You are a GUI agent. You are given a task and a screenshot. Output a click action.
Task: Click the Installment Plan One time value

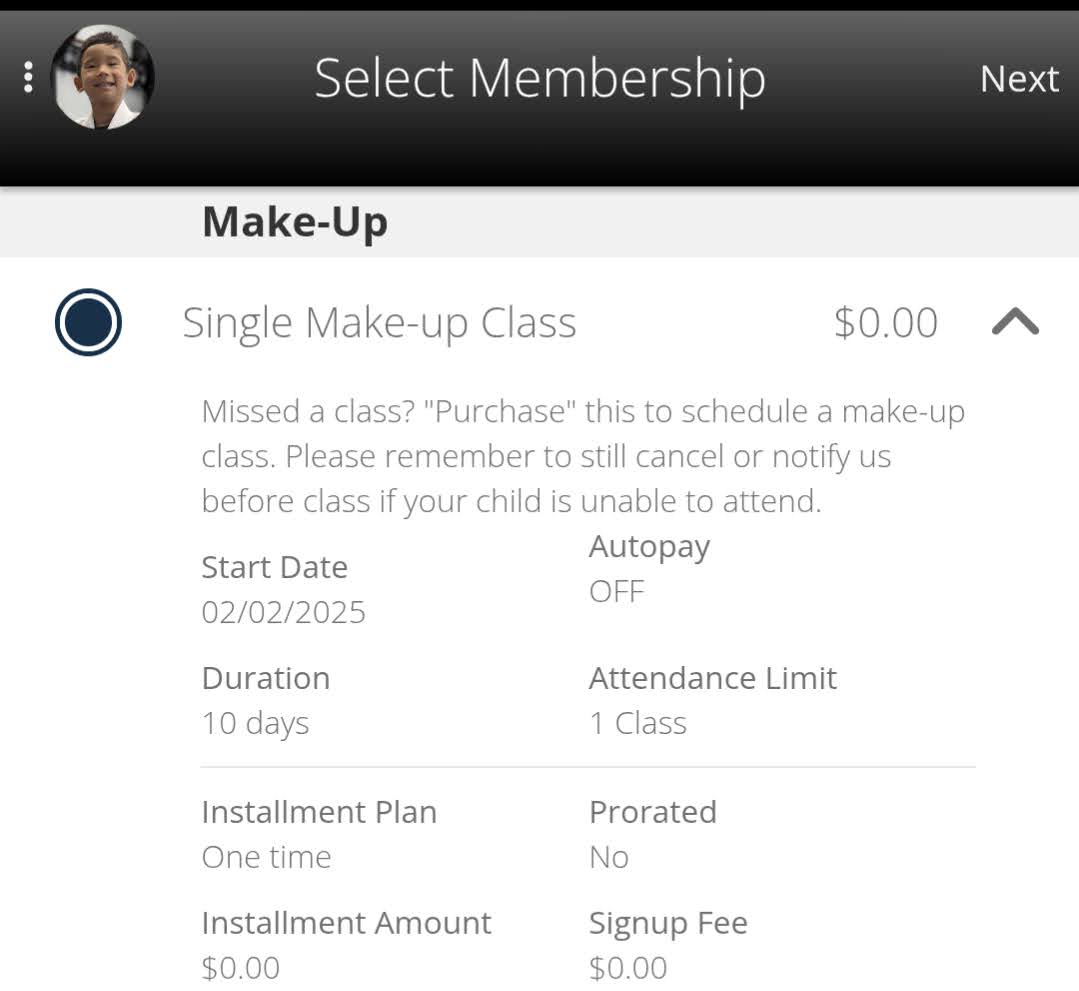tap(266, 857)
